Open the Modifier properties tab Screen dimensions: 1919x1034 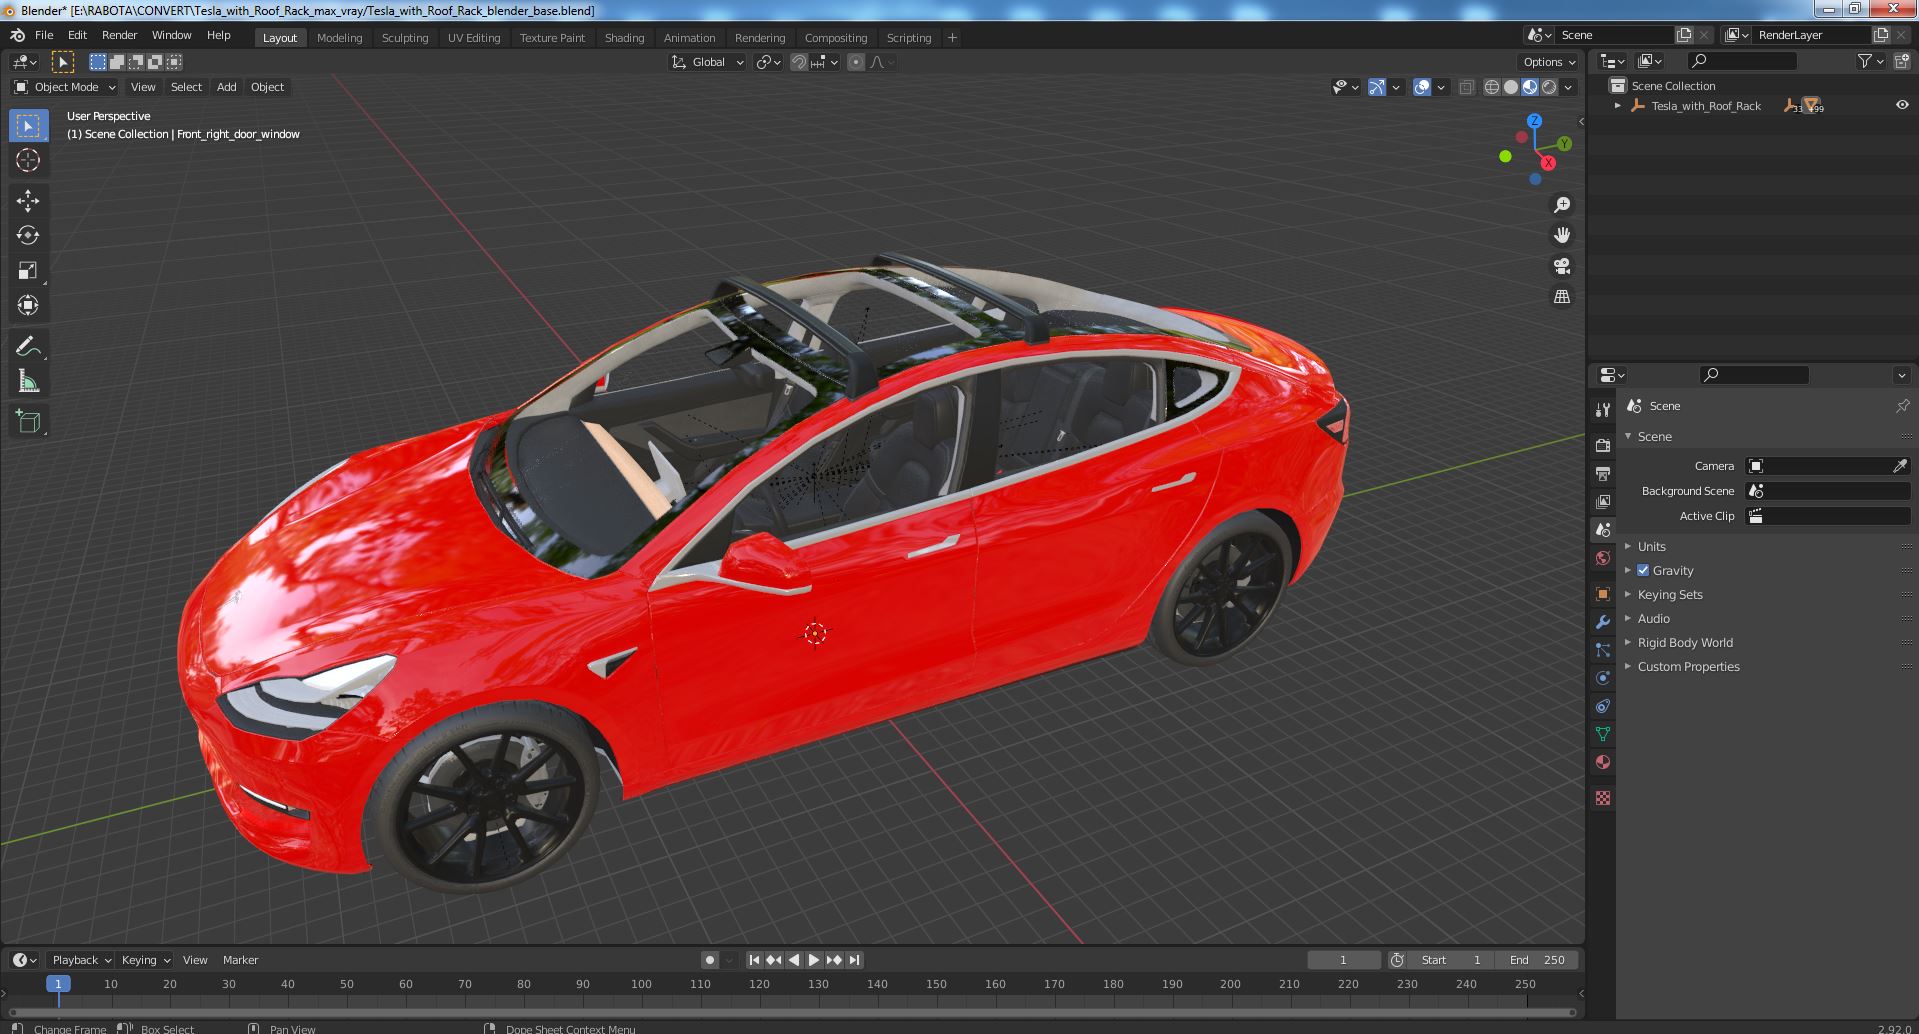pos(1603,622)
